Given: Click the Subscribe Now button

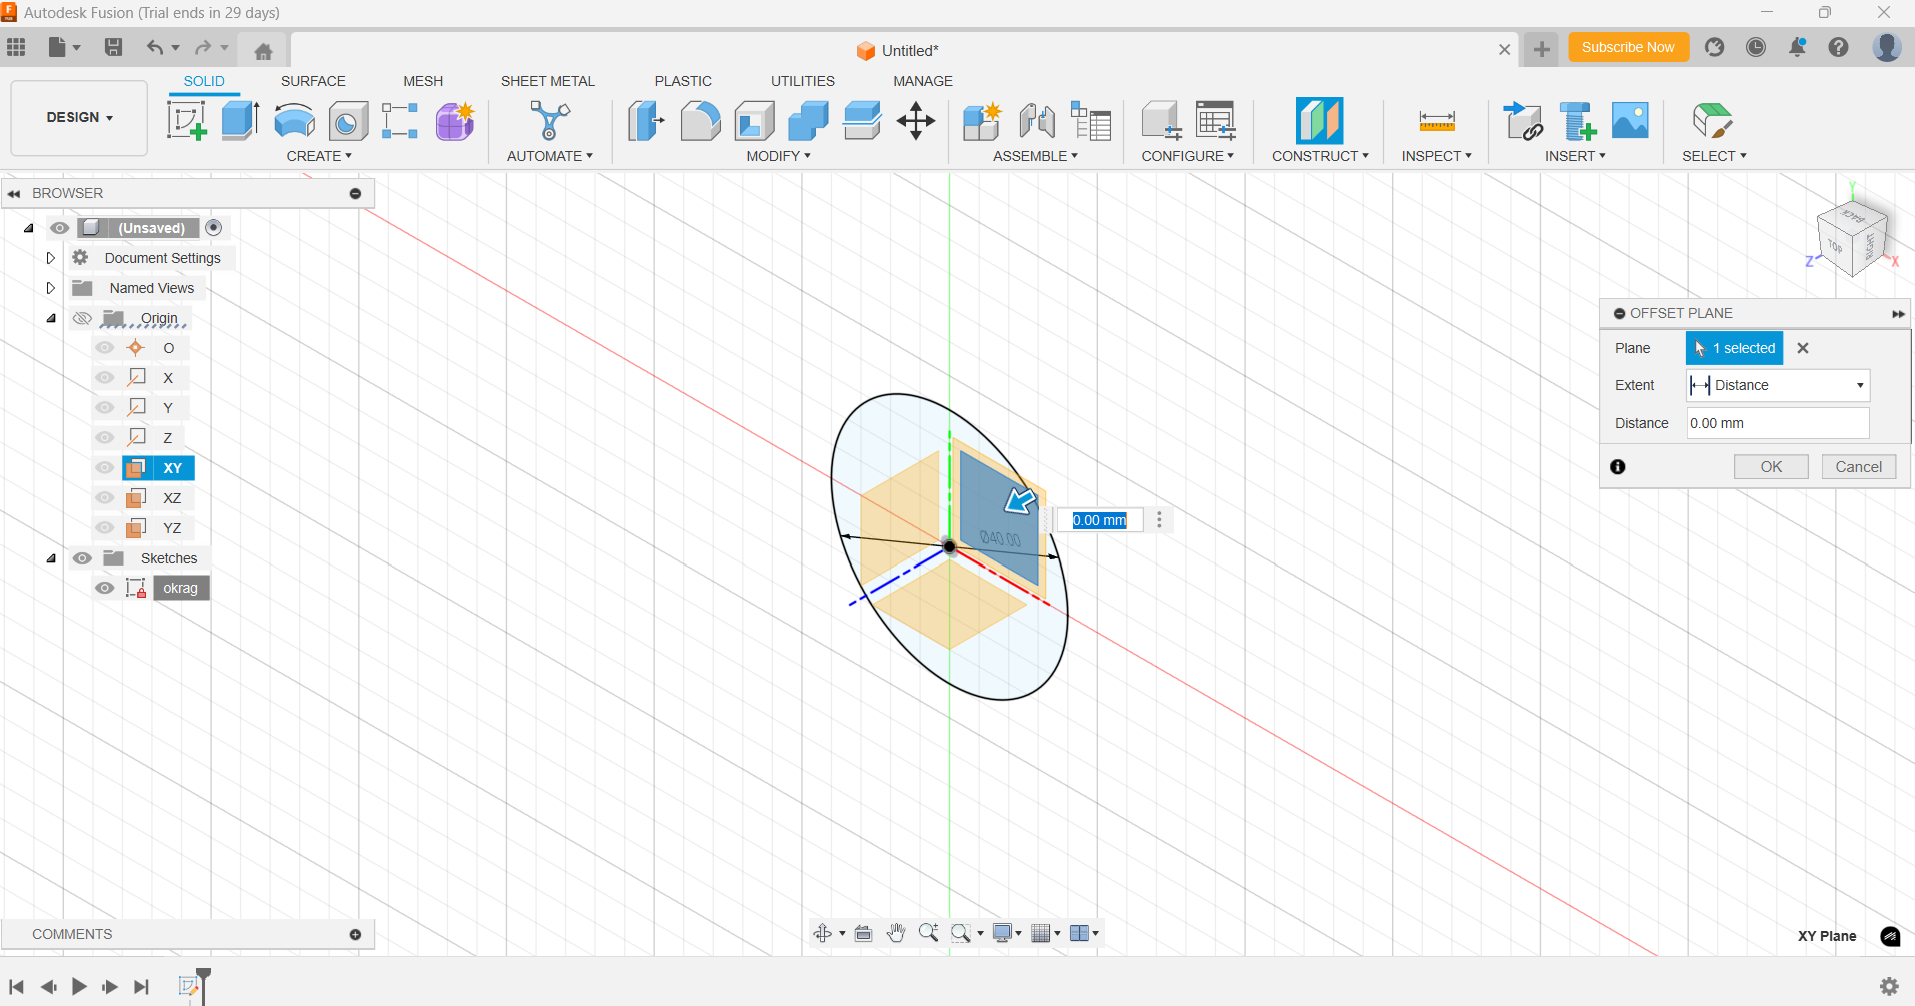Looking at the screenshot, I should 1628,47.
